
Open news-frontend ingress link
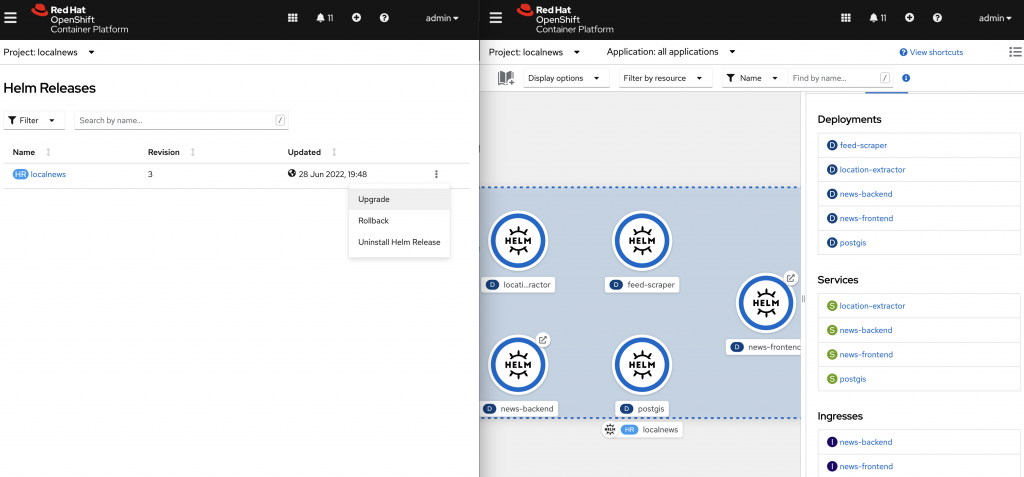(867, 466)
